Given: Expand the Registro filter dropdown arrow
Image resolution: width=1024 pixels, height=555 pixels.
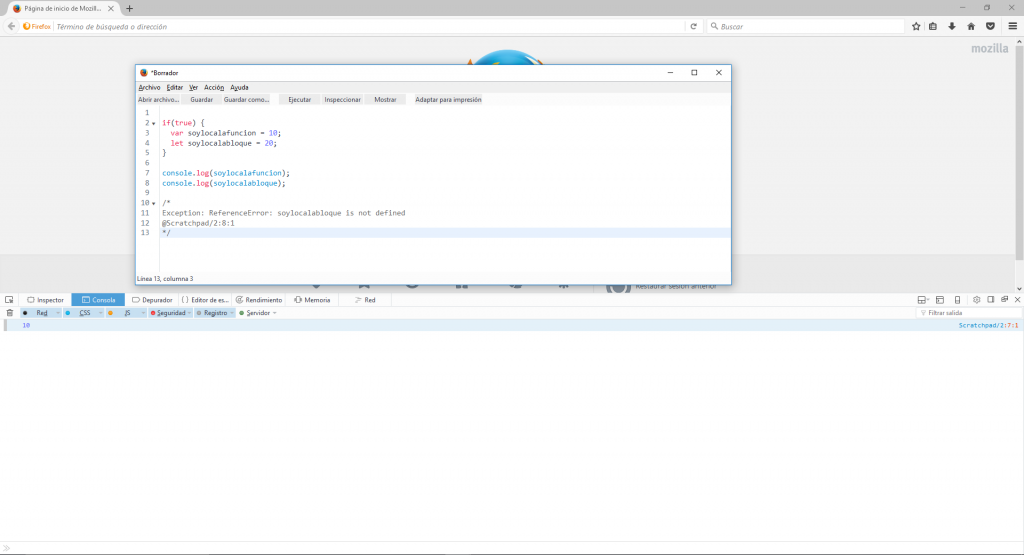Looking at the screenshot, I should [x=232, y=313].
